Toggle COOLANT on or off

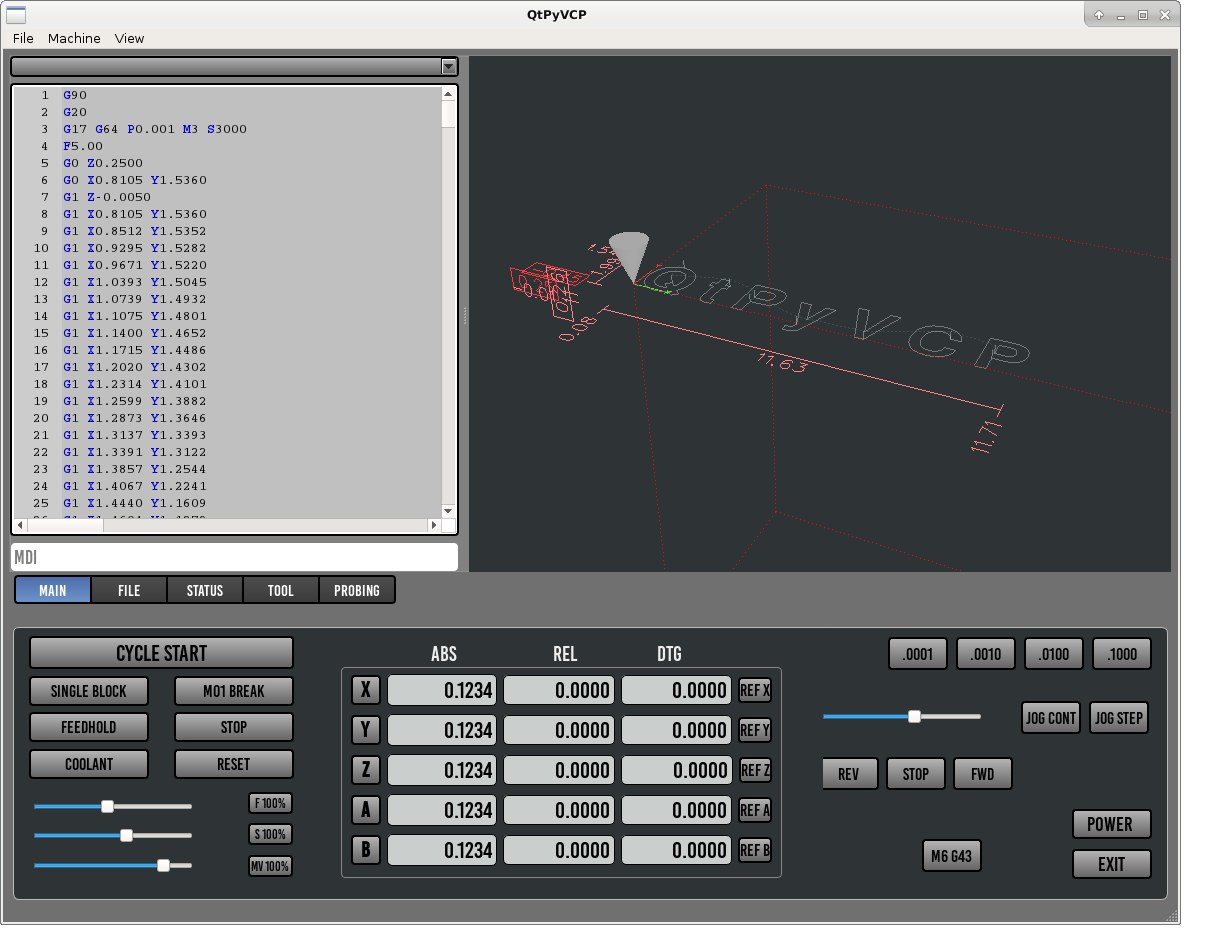tap(89, 764)
